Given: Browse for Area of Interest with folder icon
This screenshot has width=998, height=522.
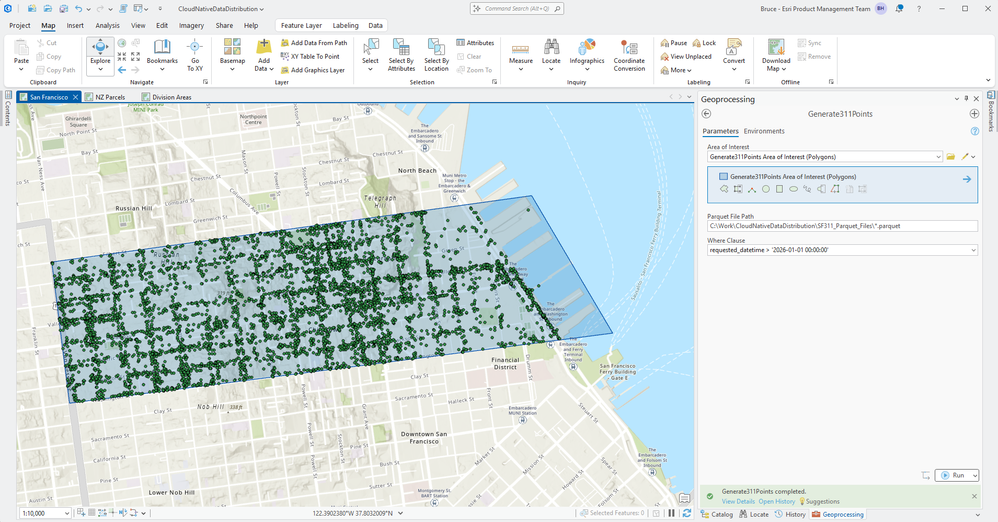Looking at the screenshot, I should (x=950, y=157).
